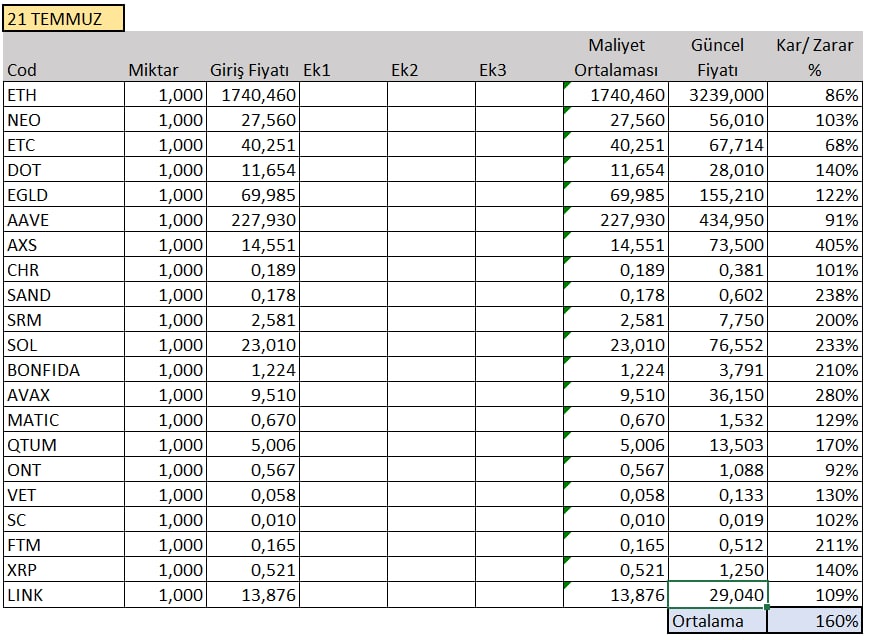Select ETH current price 3239,000
The height and width of the screenshot is (640, 873).
[718, 95]
